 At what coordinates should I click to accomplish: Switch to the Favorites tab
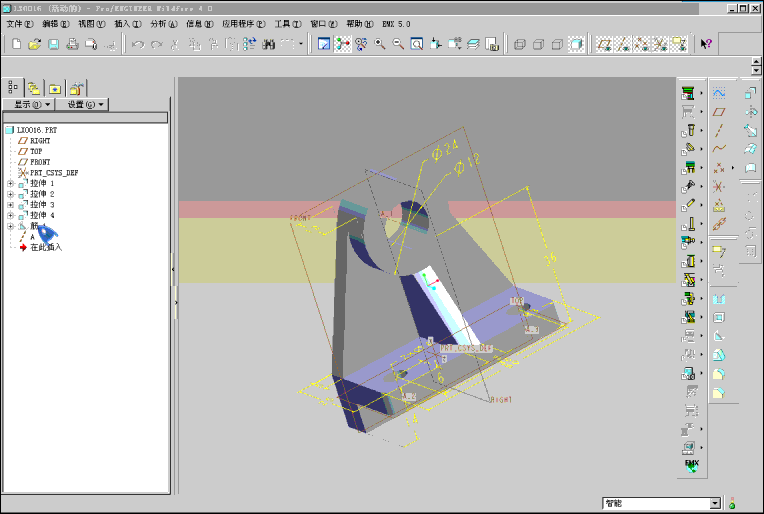click(x=55, y=89)
